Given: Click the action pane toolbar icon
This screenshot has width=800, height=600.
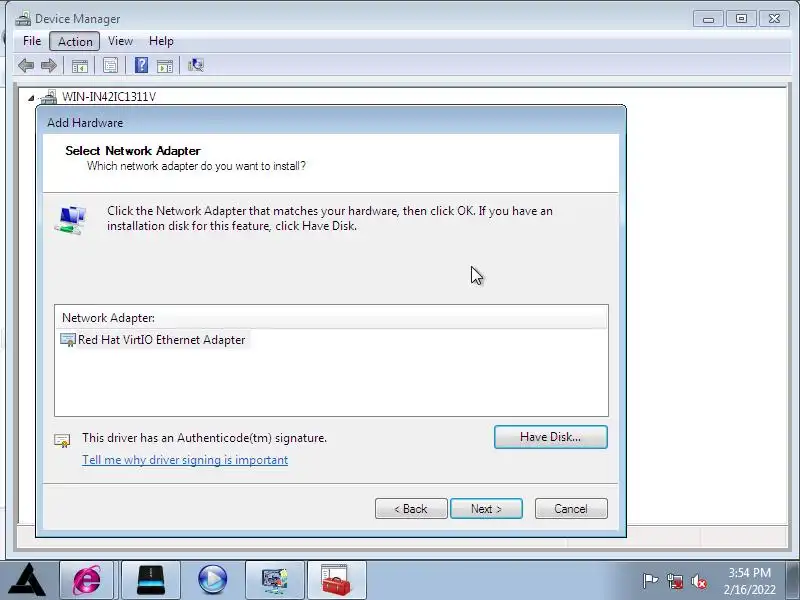Looking at the screenshot, I should (x=165, y=65).
